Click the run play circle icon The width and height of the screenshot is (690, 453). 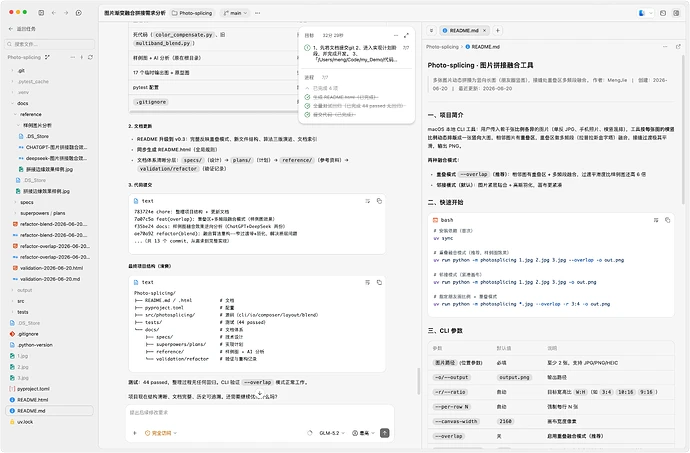tap(79, 13)
